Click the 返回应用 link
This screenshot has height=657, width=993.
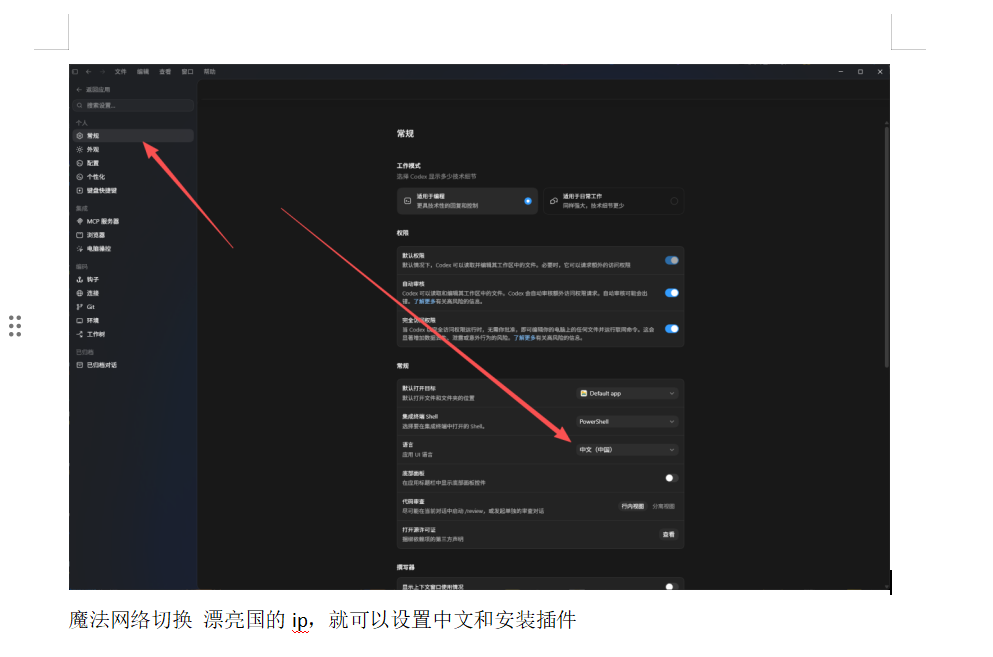[98, 90]
